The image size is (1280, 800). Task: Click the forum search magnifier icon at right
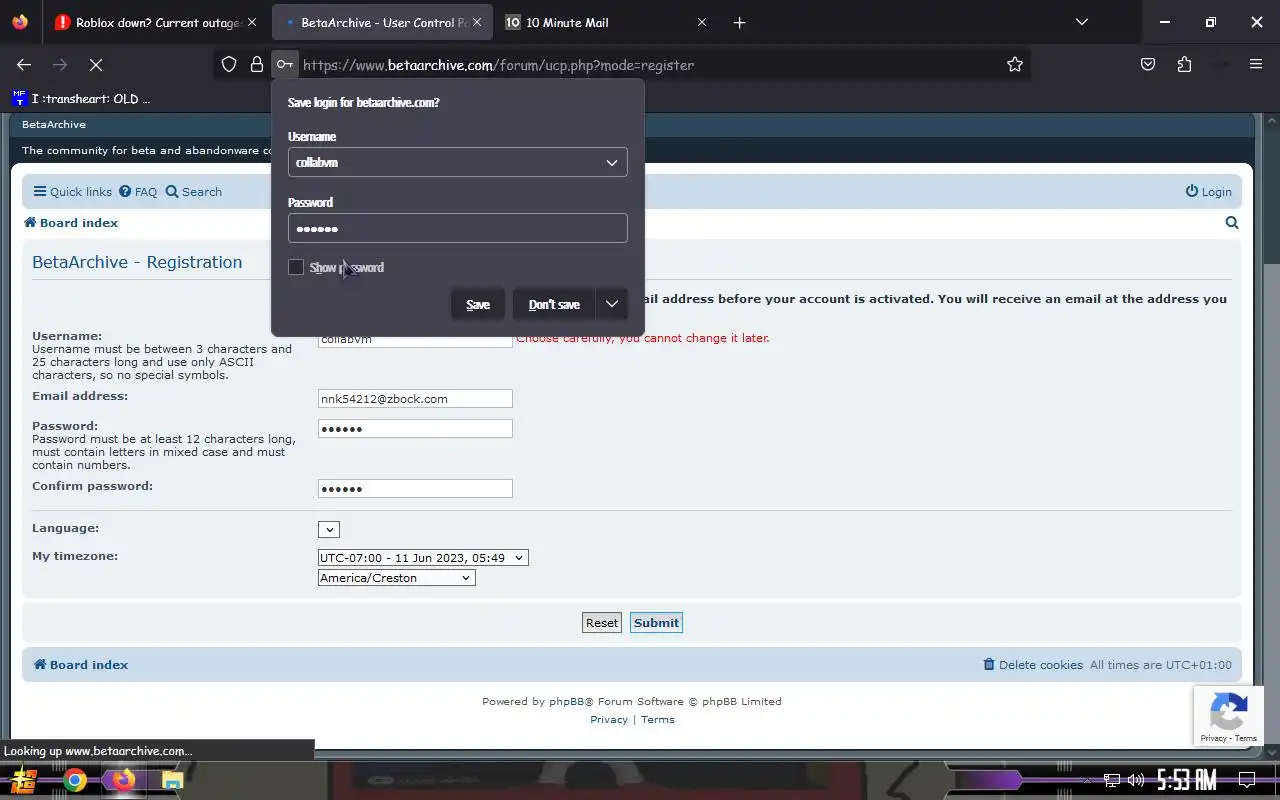point(1232,223)
